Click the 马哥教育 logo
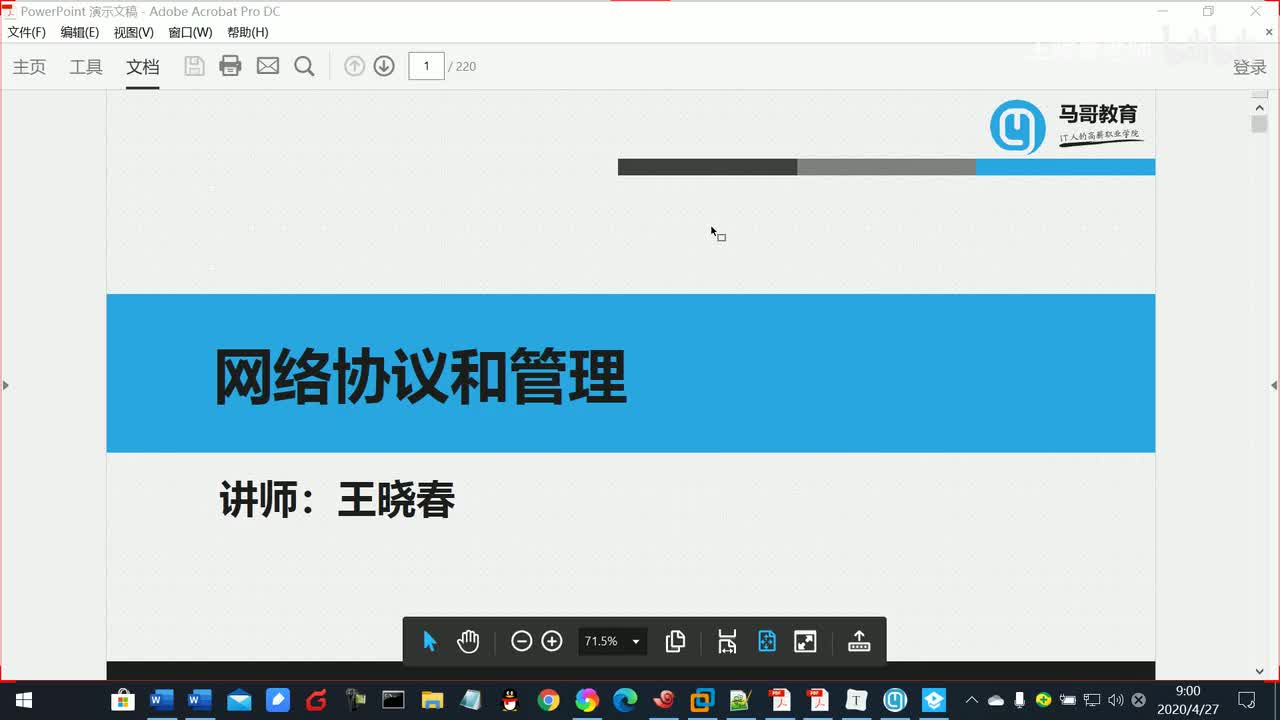The image size is (1280, 720). point(1065,126)
